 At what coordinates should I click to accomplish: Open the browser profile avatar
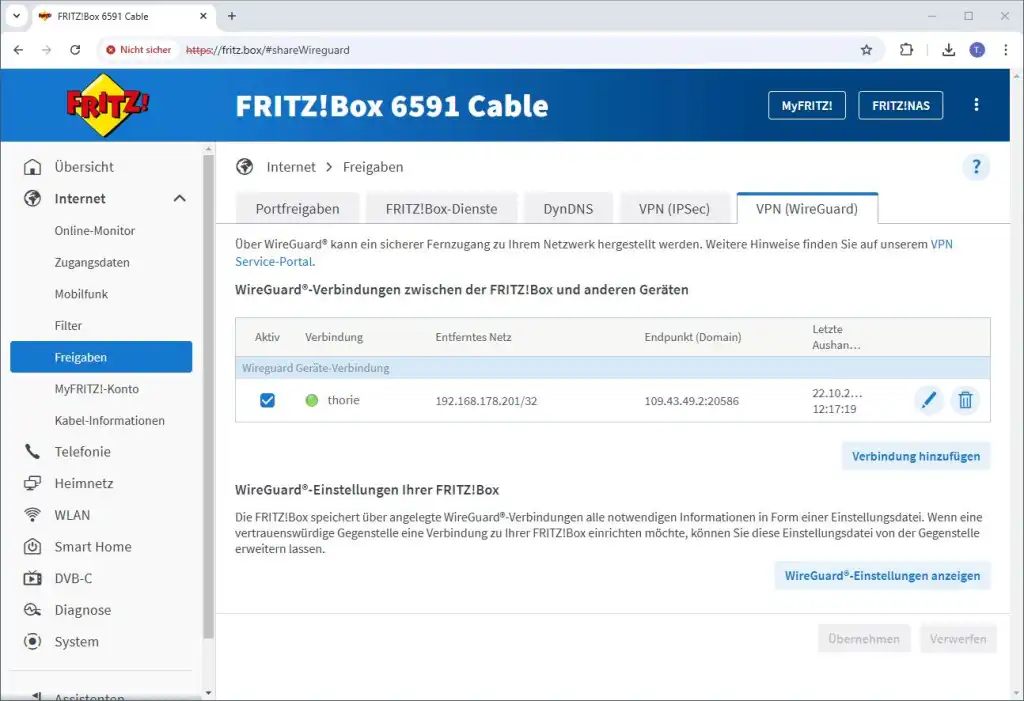(x=977, y=50)
